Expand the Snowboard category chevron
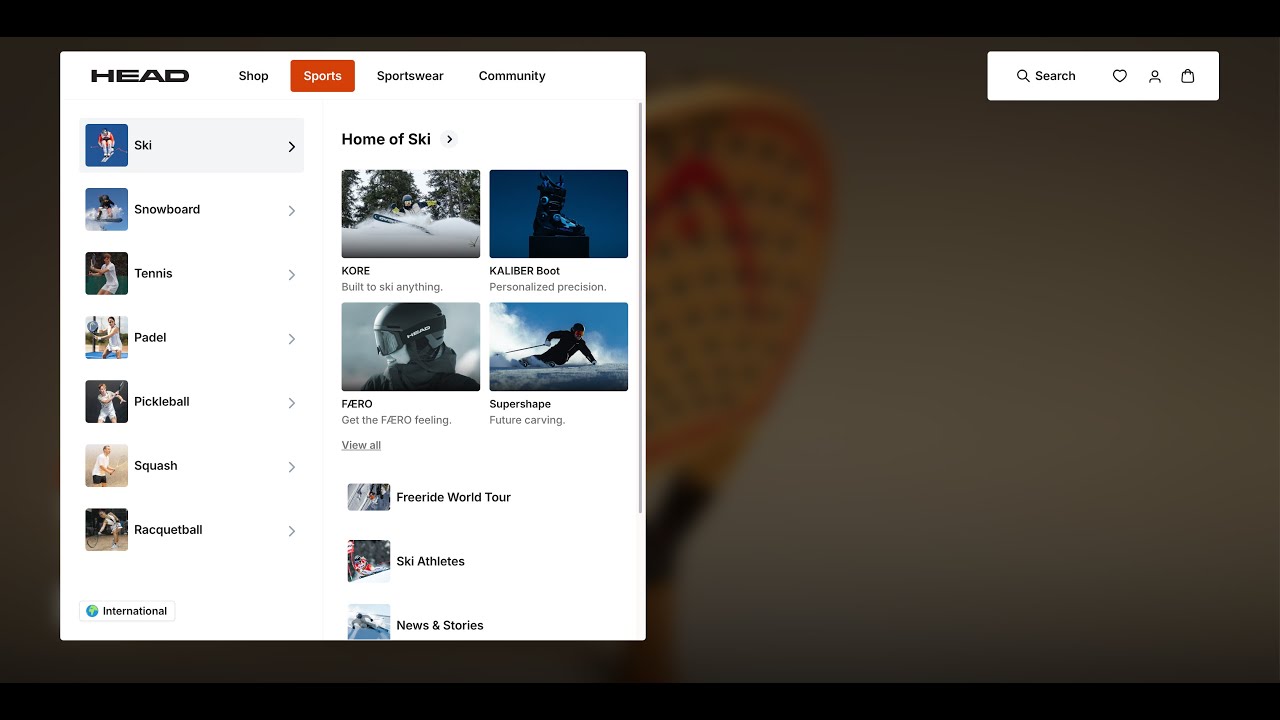The height and width of the screenshot is (720, 1280). [292, 210]
